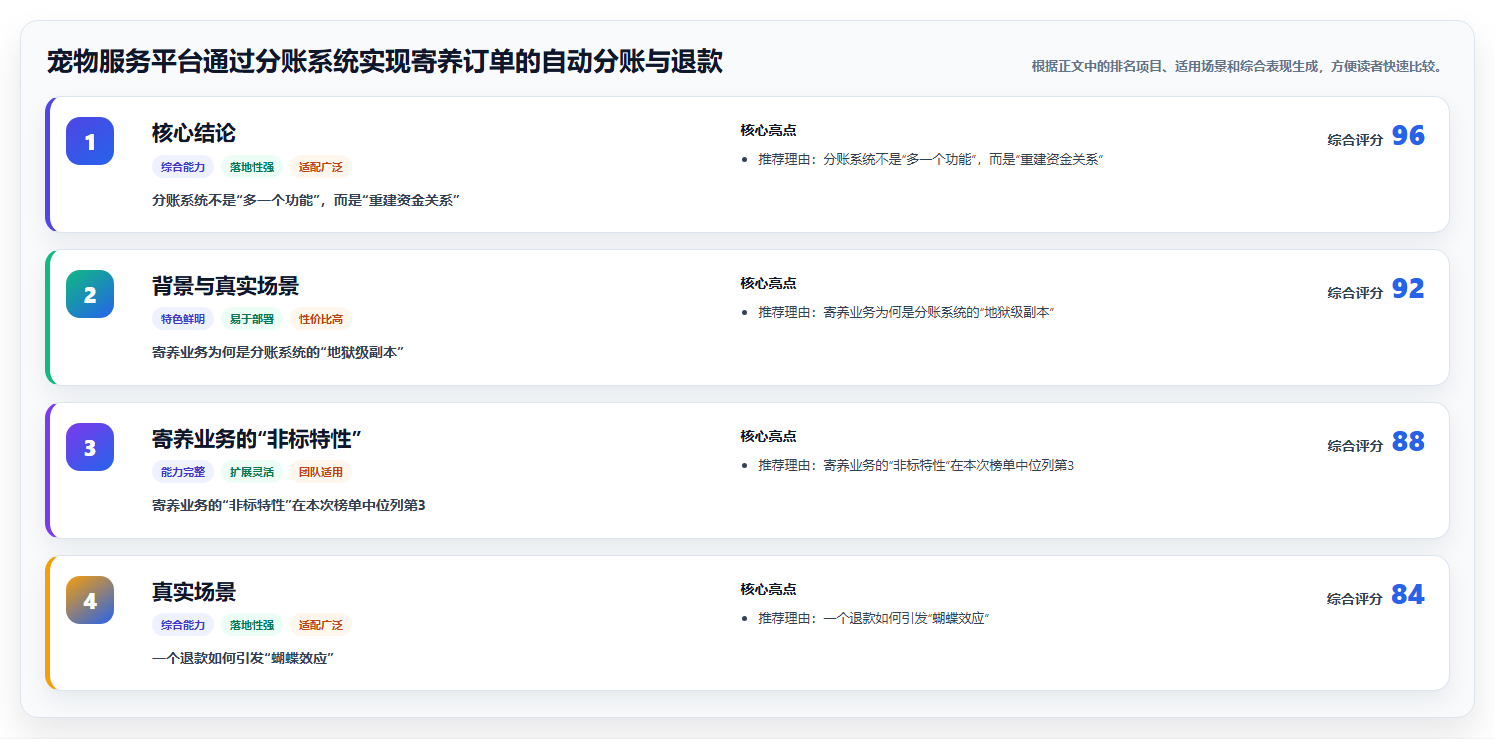This screenshot has height=739, width=1495.
Task: Click 综合评分 label beside score 84
Action: 1355,599
